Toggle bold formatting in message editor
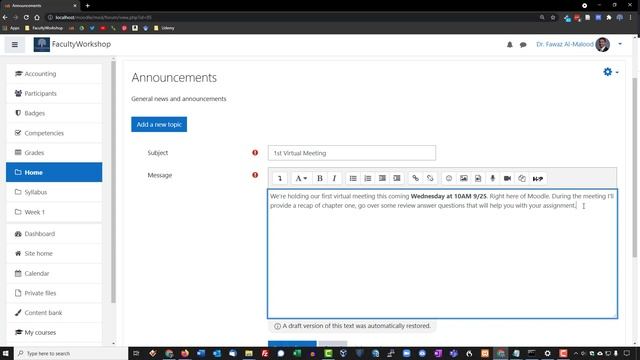The width and height of the screenshot is (640, 360). click(320, 178)
